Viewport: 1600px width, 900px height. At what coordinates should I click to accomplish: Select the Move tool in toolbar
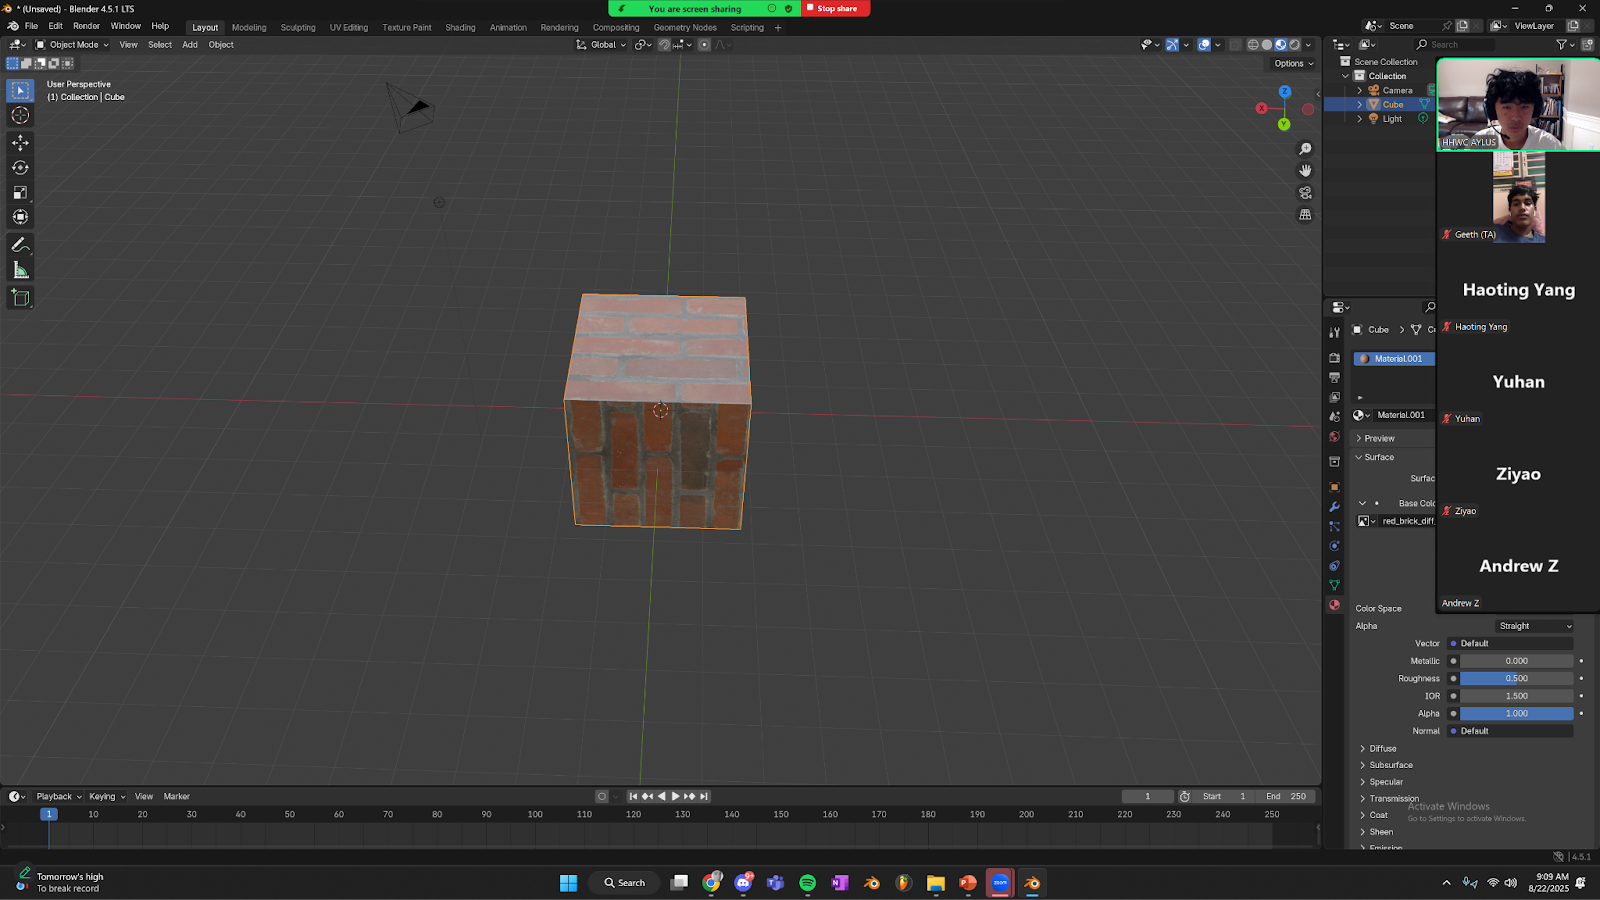pyautogui.click(x=20, y=143)
